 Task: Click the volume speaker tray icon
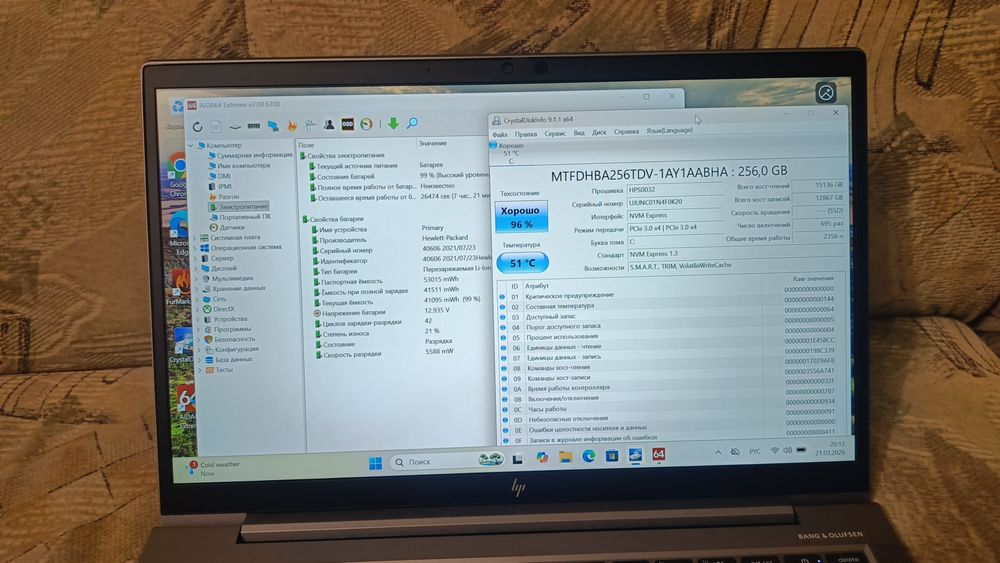[x=788, y=450]
